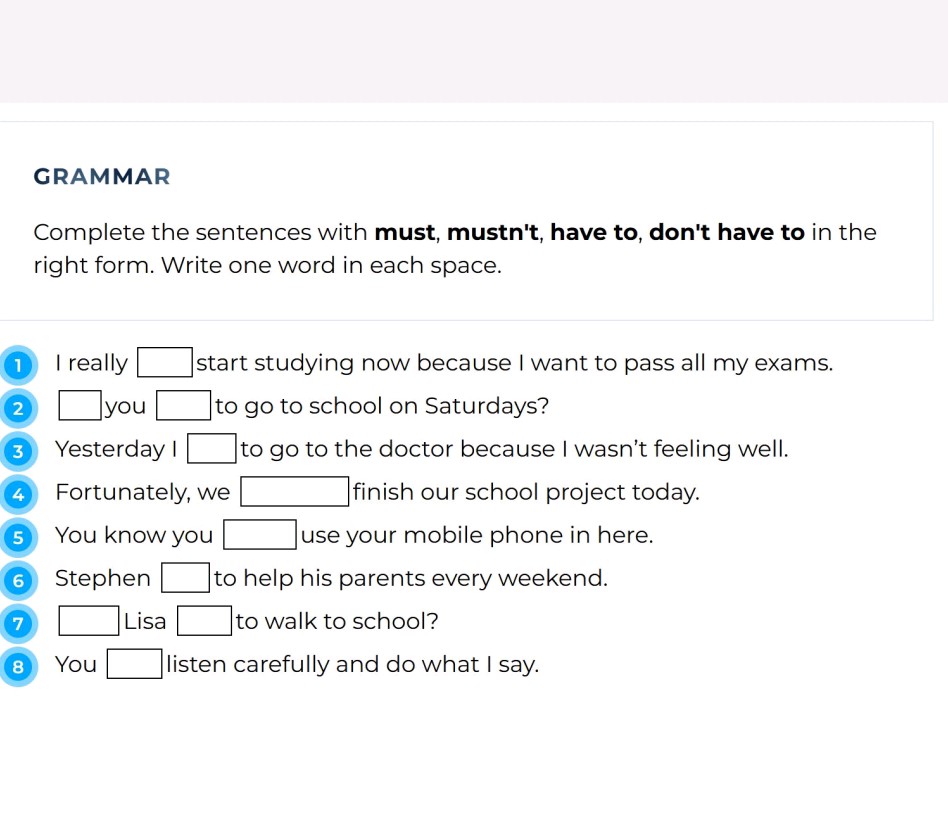
Task: Select the number 4 question badge
Action: tap(18, 495)
